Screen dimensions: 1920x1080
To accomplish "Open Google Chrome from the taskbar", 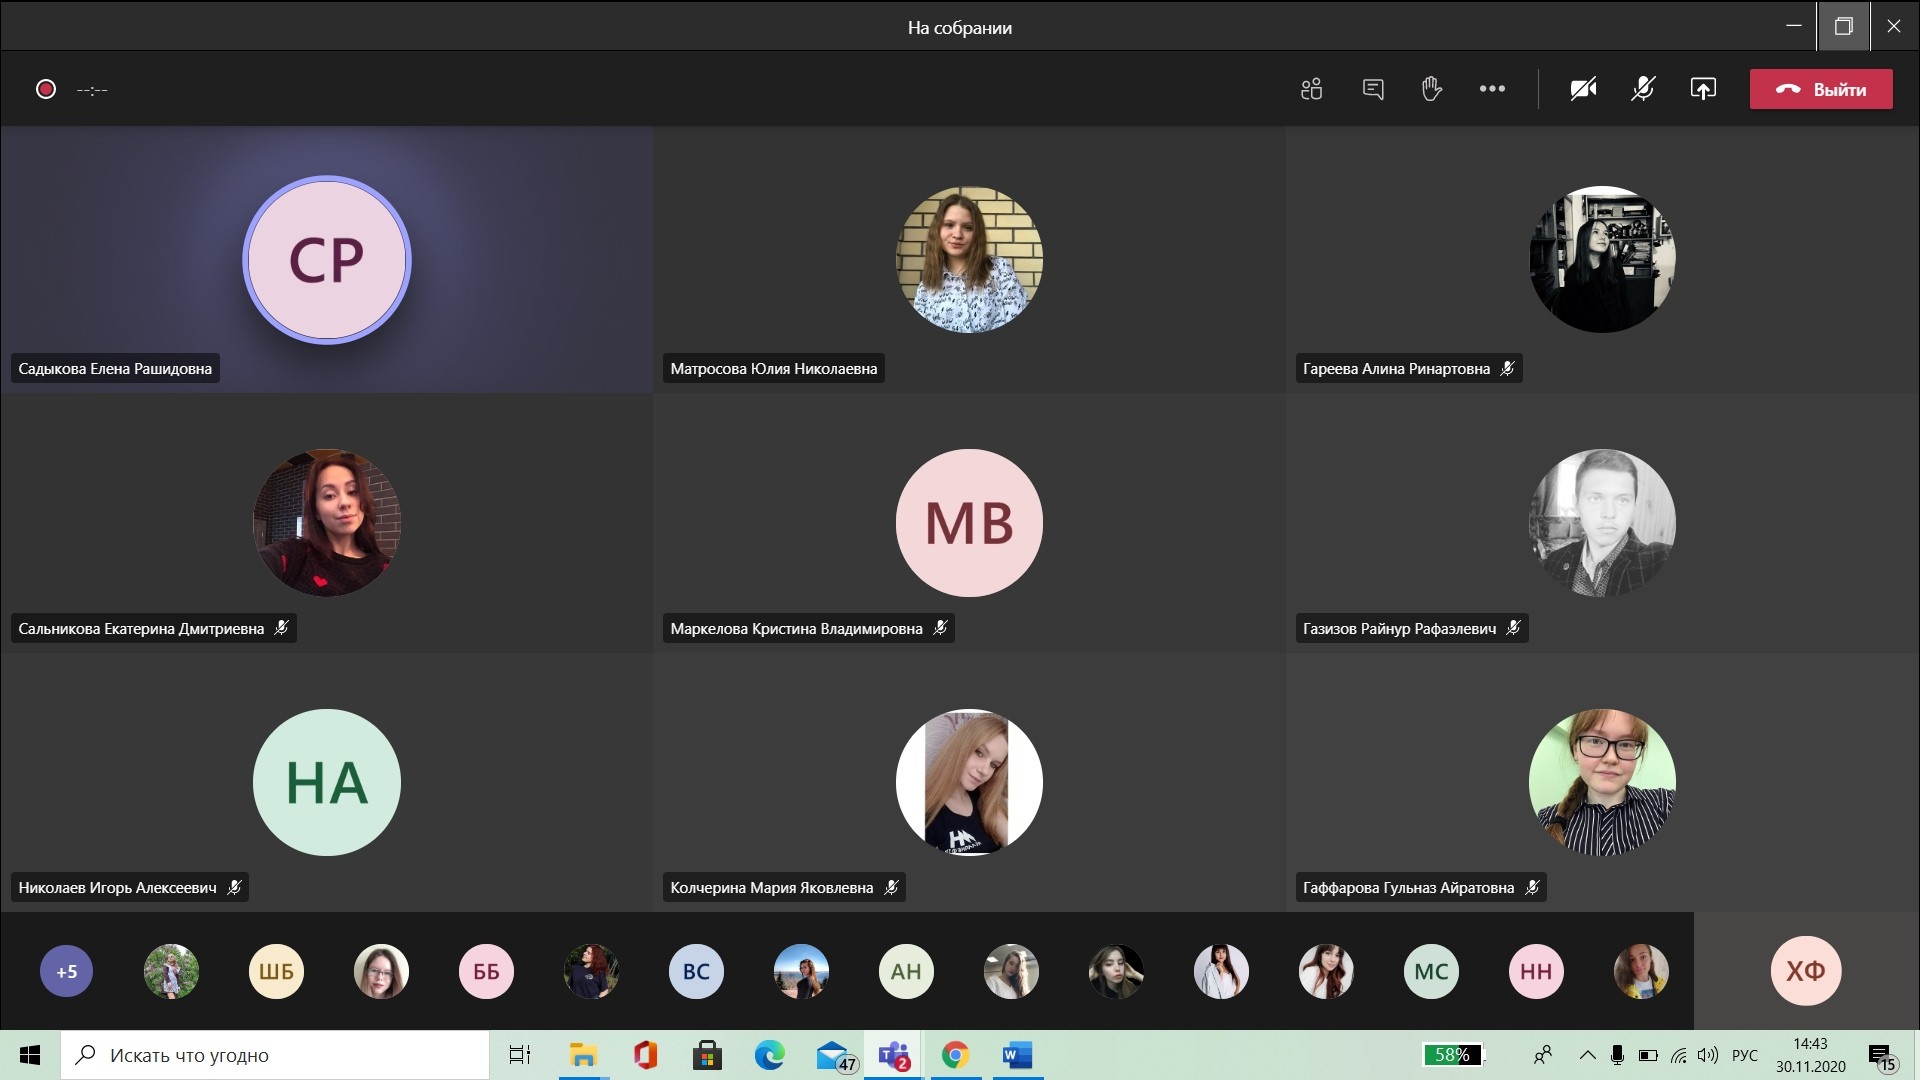I will (x=955, y=1055).
